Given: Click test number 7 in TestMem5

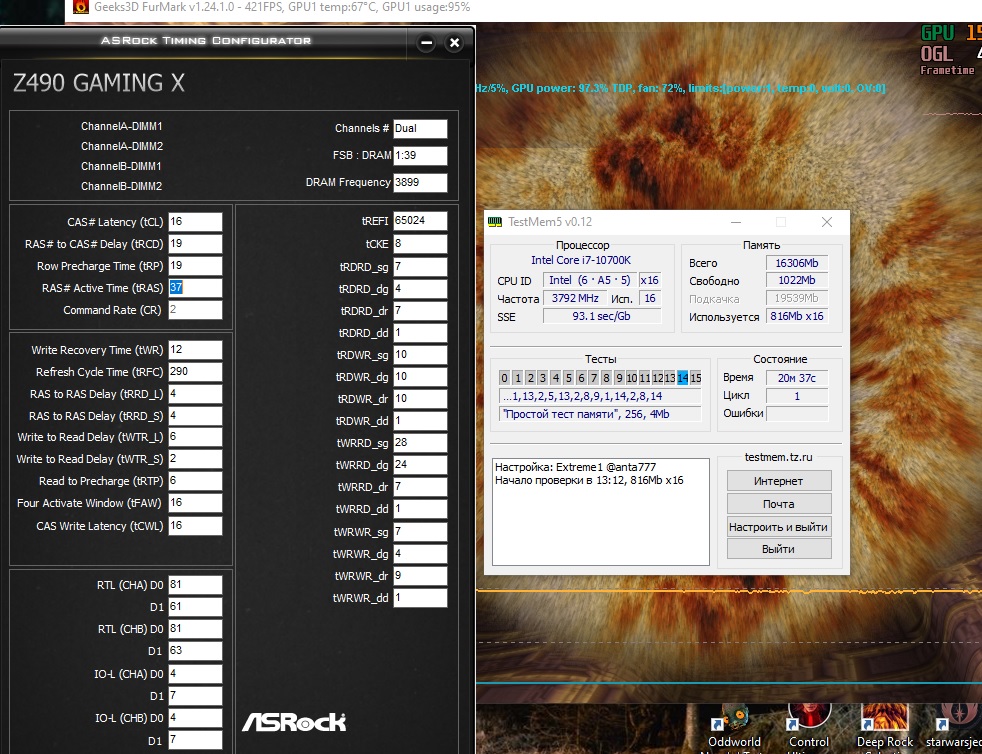Looking at the screenshot, I should [x=594, y=378].
